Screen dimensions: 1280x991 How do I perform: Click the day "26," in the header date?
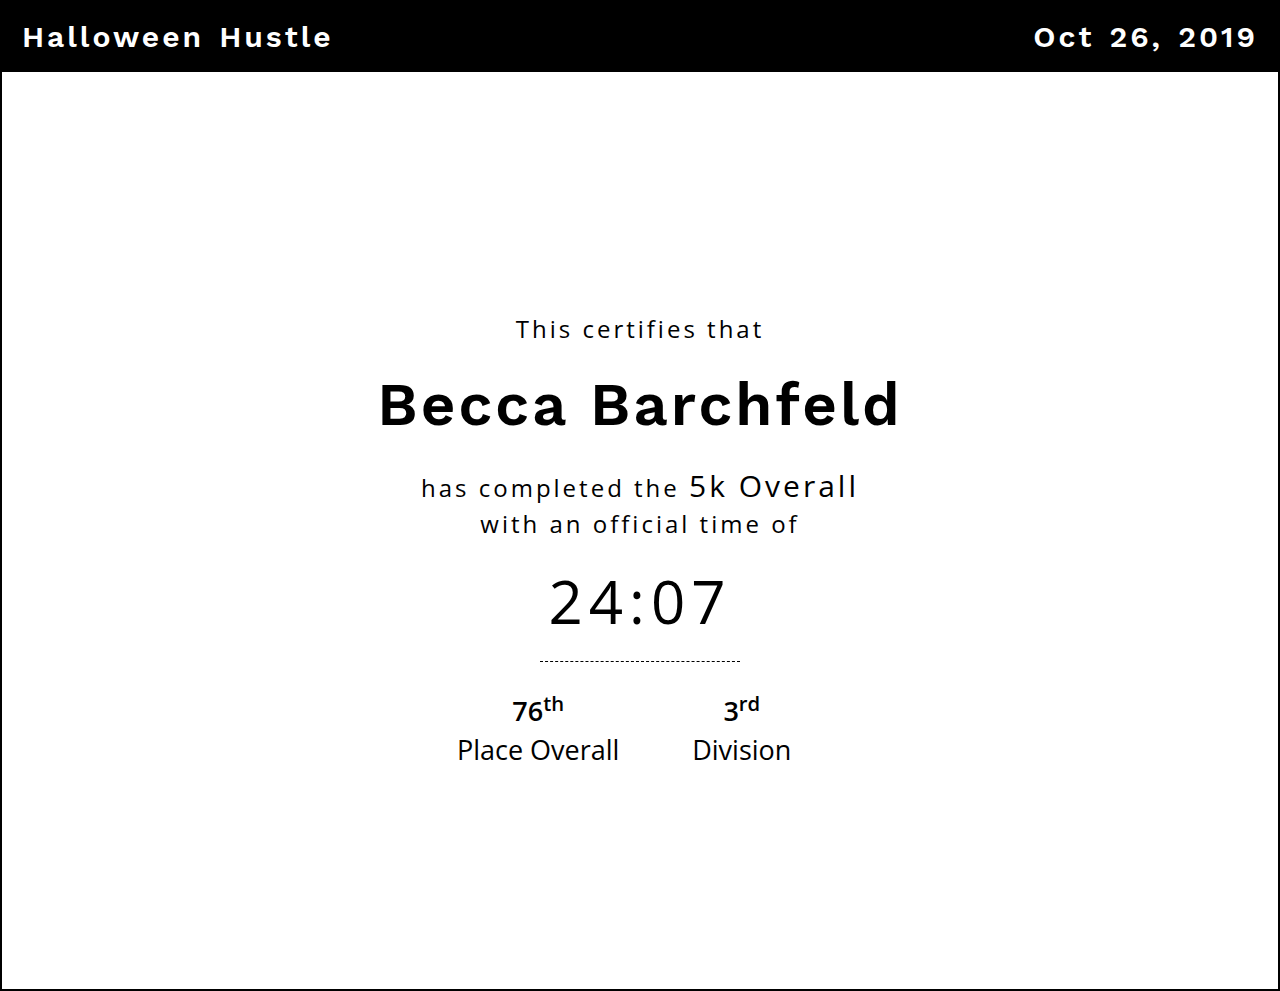(x=1135, y=37)
